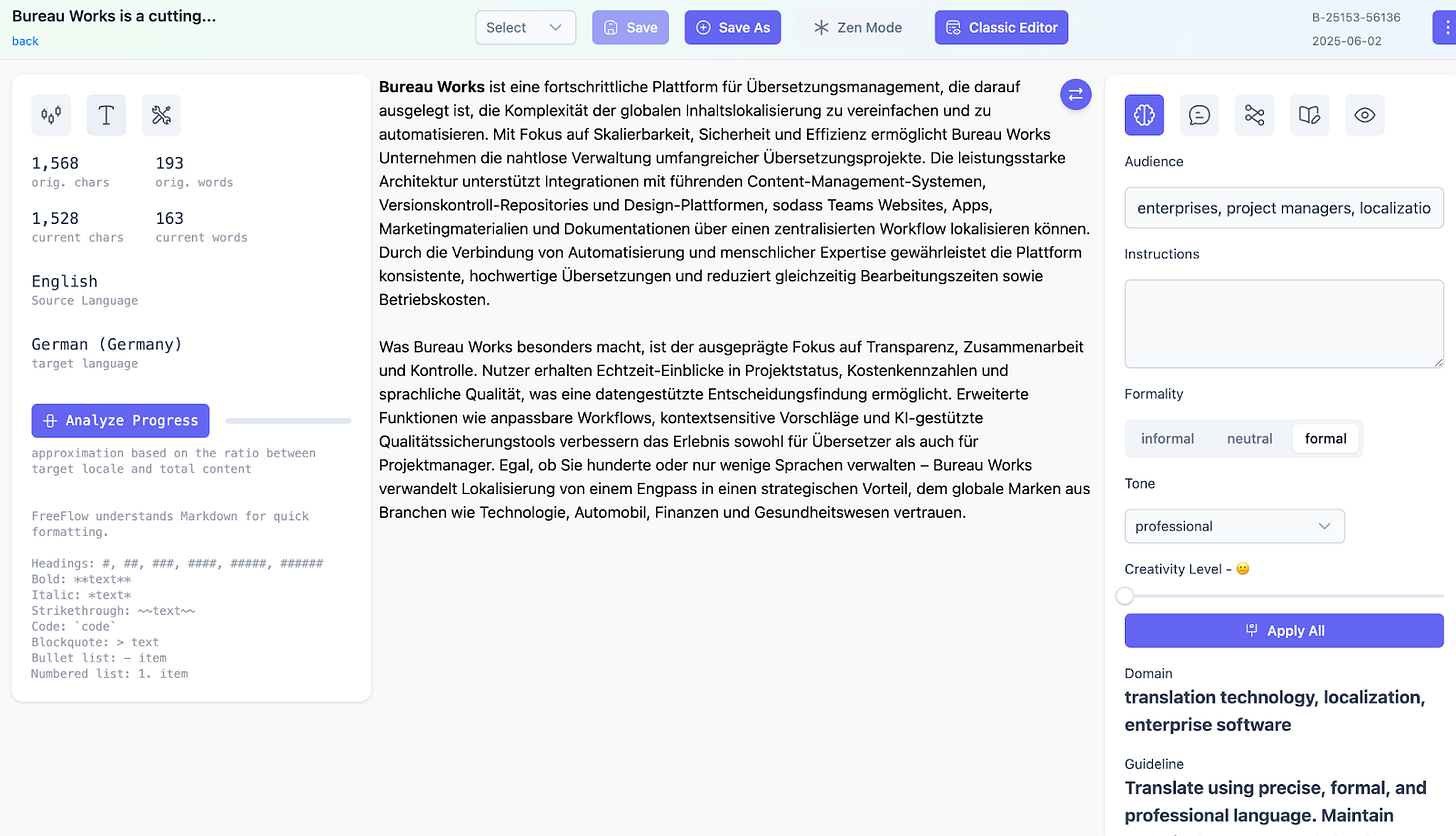Click the date 2025-06-02
The width and height of the screenshot is (1456, 836).
point(1345,41)
